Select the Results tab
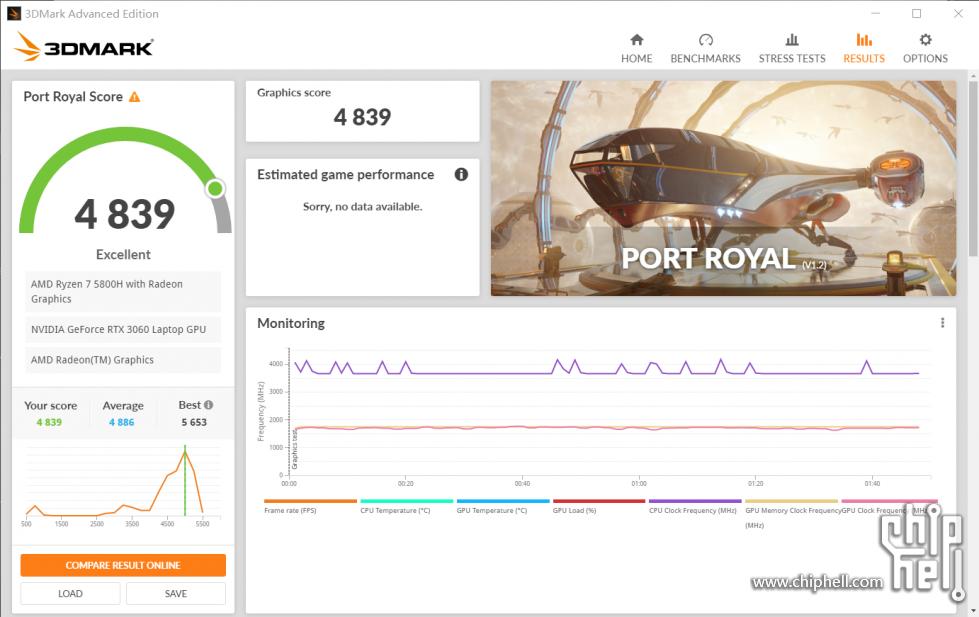This screenshot has height=617, width=979. click(863, 49)
